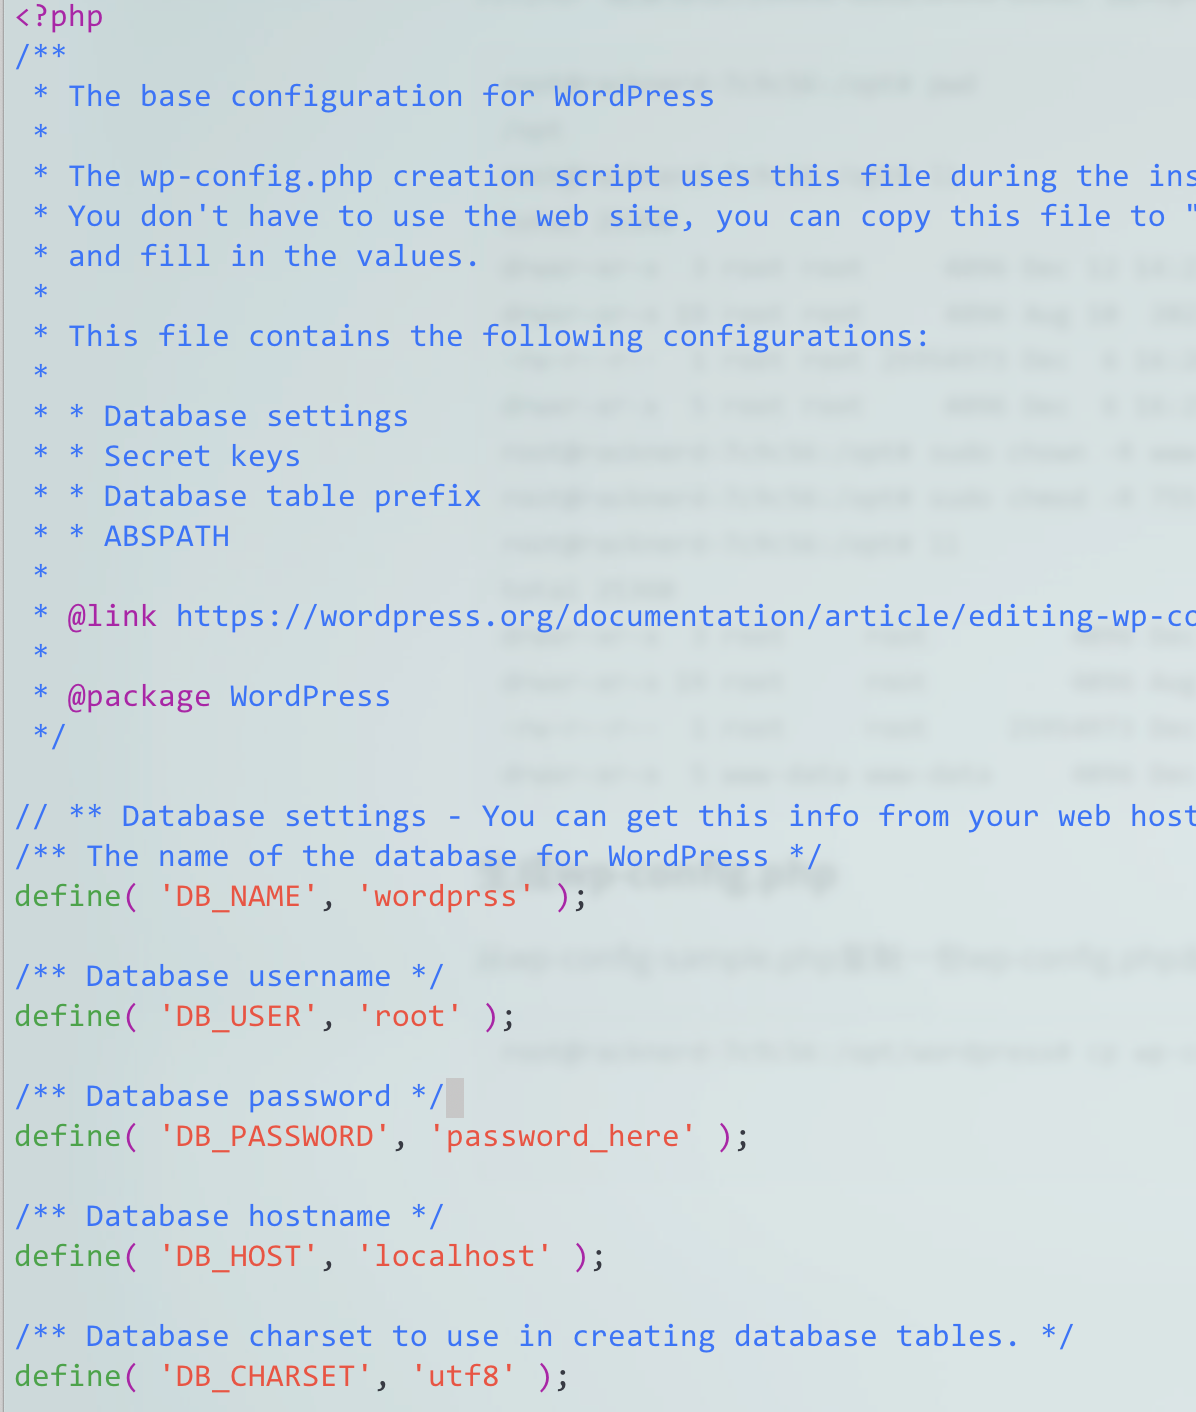Click 'This file contains the following configurations:' line
Screen dimensions: 1196x1412
[498, 336]
